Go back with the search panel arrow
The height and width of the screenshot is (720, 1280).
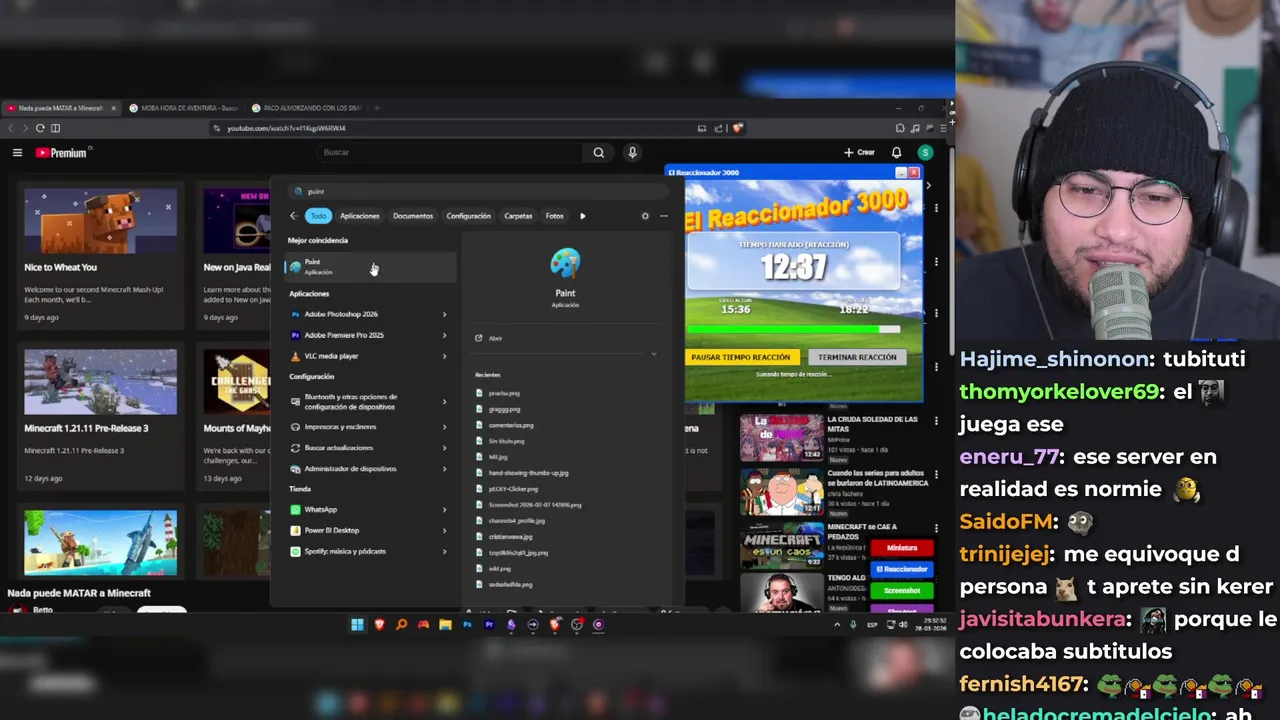(x=293, y=216)
